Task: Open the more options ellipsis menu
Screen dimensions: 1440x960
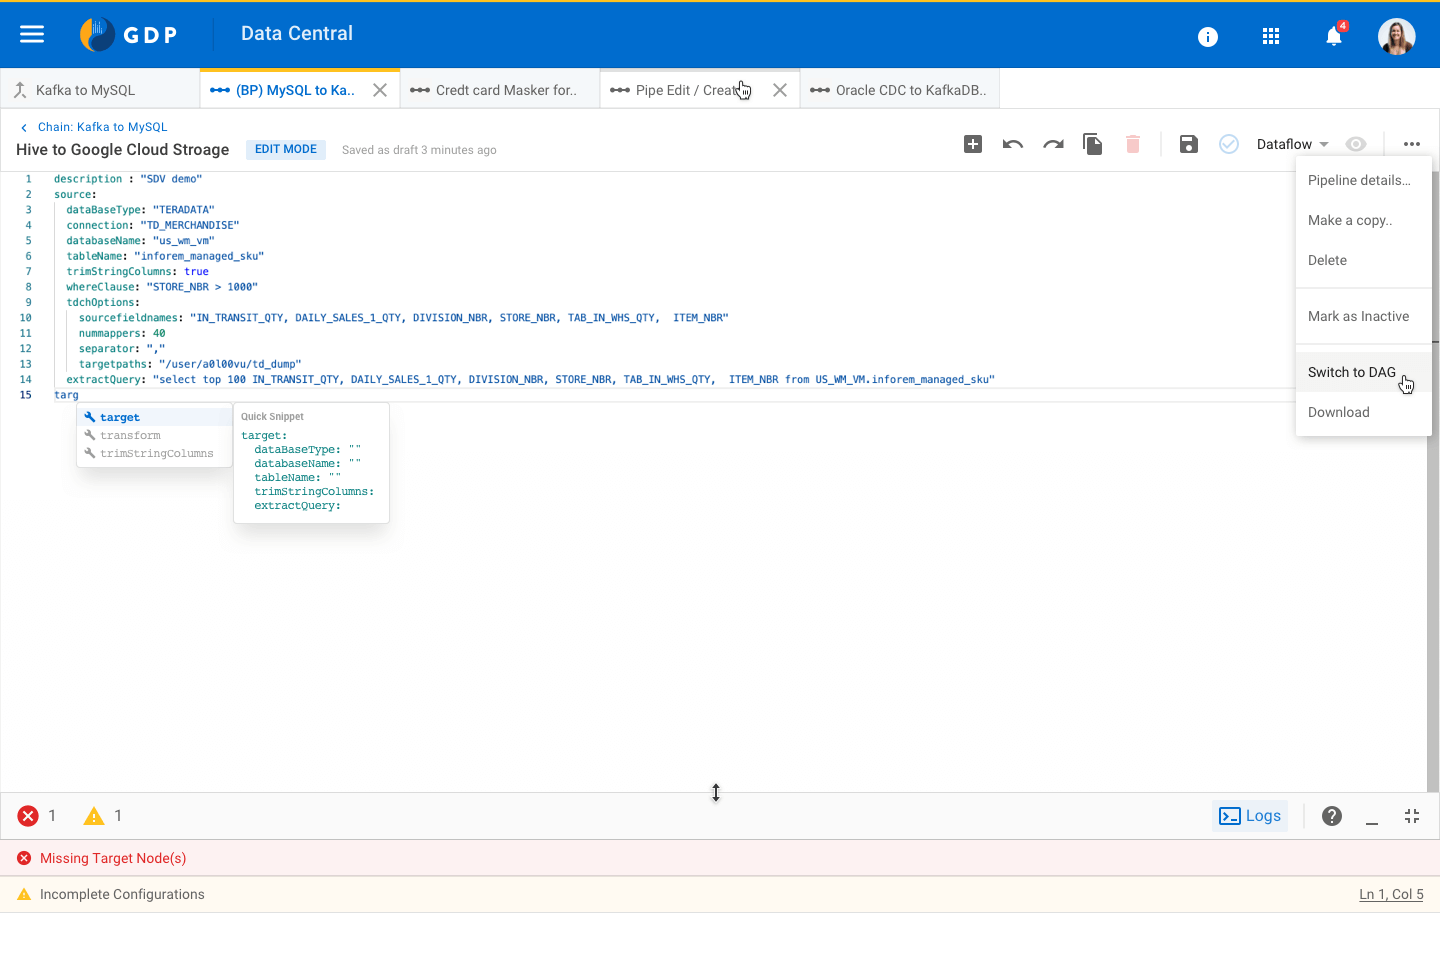Action: pos(1411,144)
